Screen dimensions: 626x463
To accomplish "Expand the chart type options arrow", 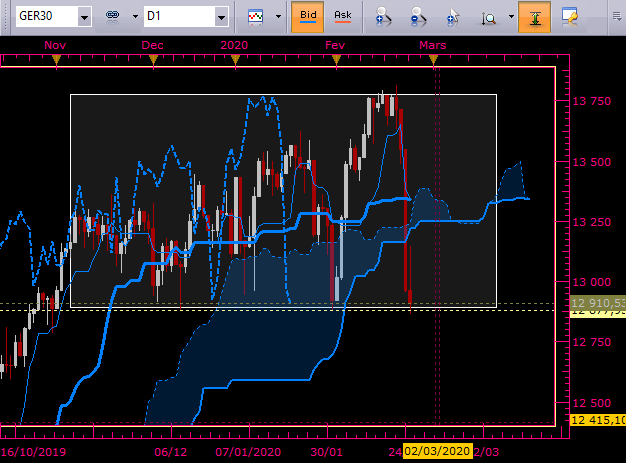I will pyautogui.click(x=278, y=16).
